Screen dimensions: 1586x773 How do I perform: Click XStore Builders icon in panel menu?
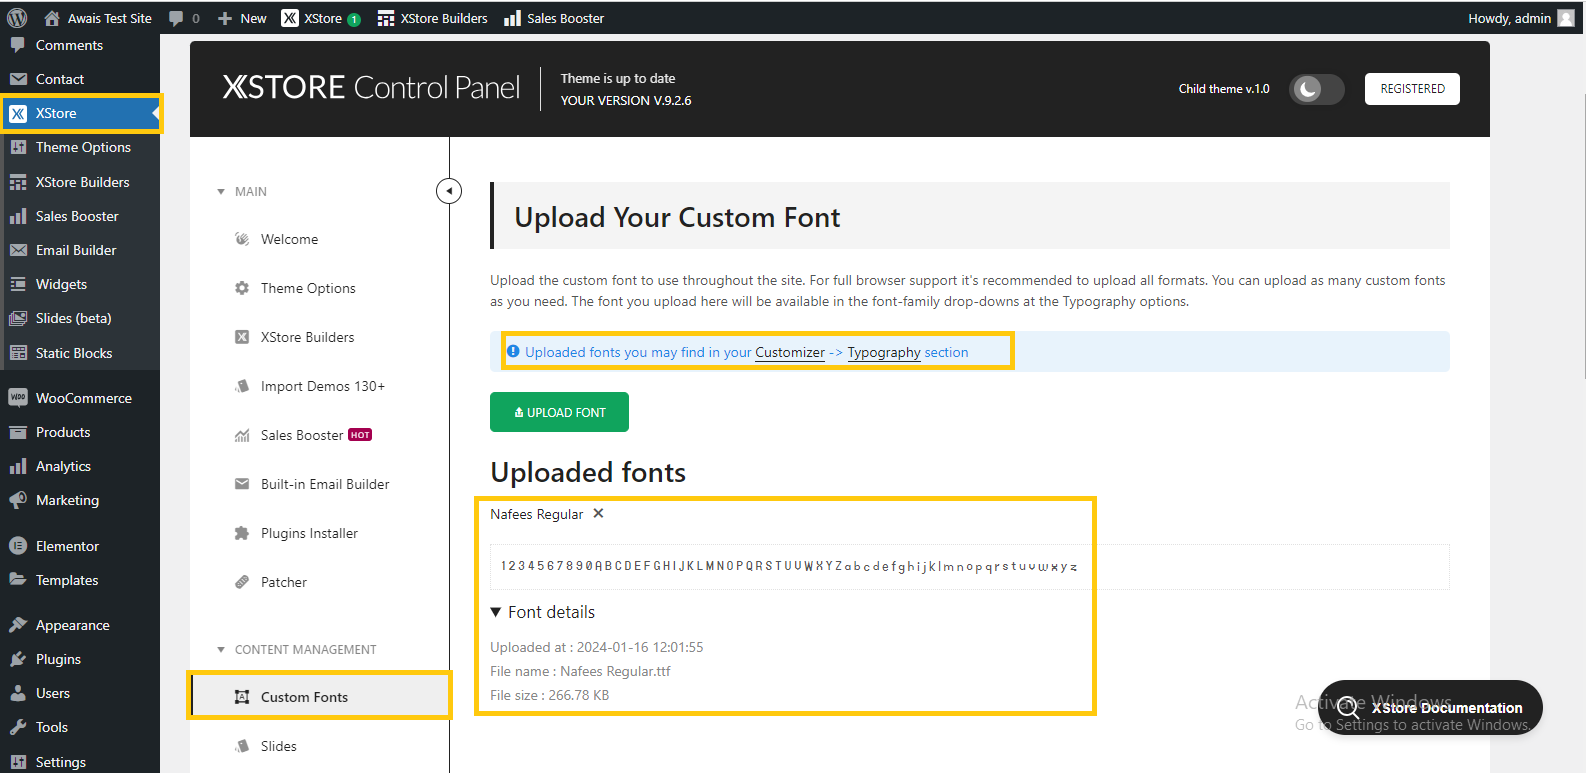(242, 337)
